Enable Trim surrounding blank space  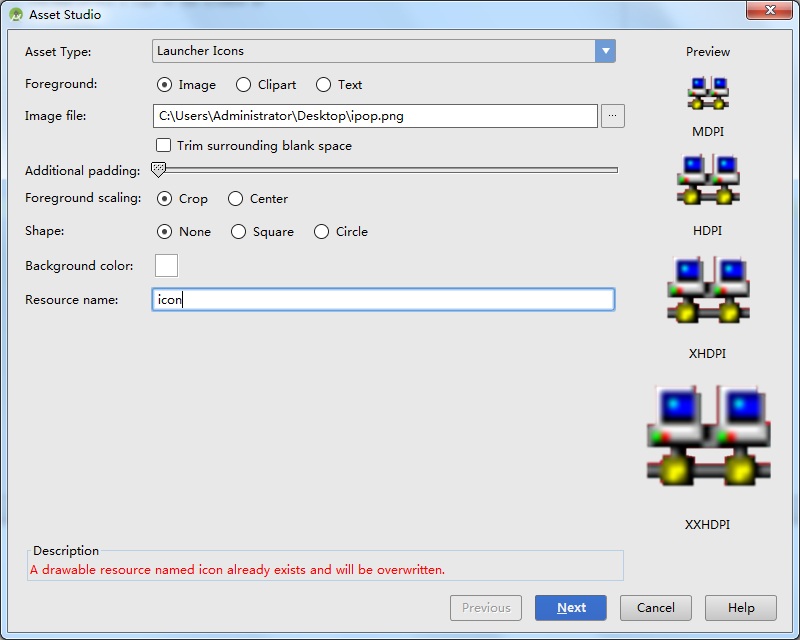click(x=163, y=145)
